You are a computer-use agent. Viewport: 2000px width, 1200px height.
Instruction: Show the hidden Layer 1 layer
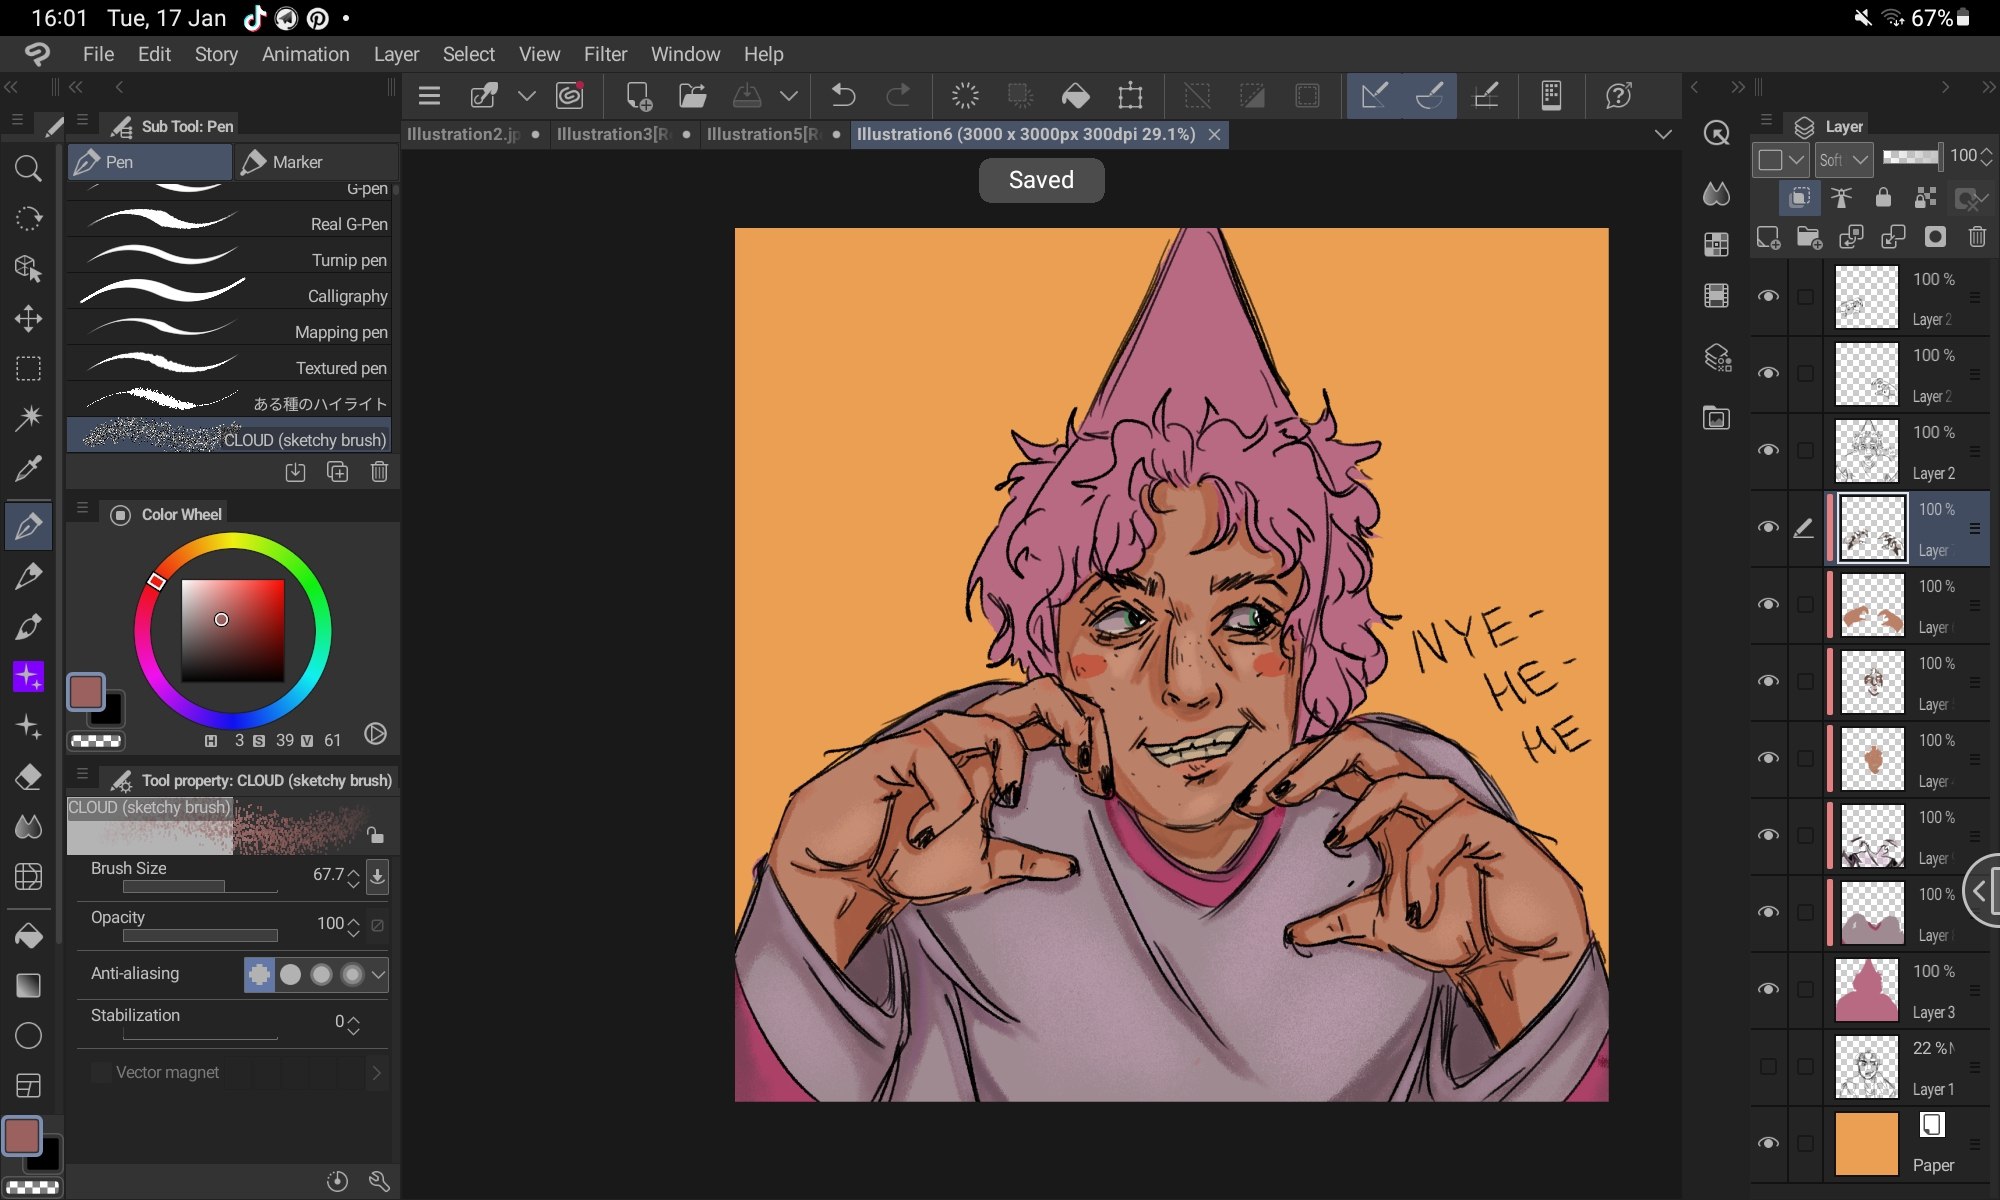[1768, 1066]
